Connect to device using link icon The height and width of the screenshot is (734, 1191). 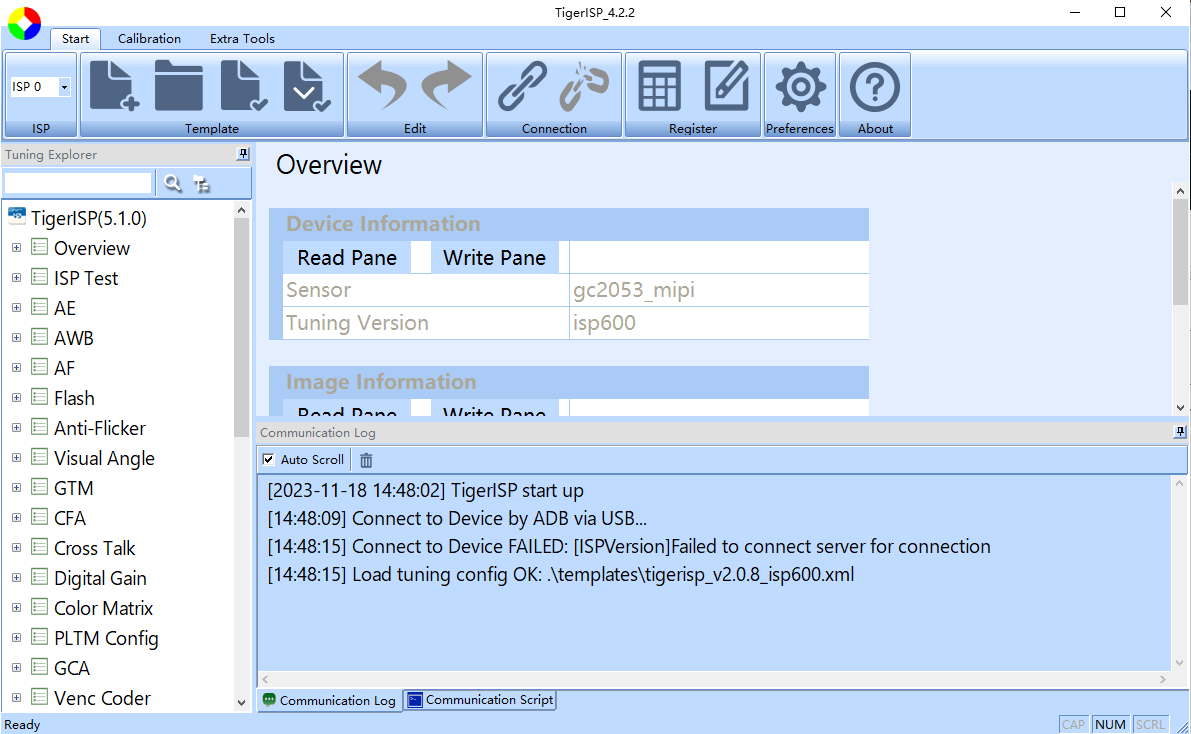click(522, 86)
